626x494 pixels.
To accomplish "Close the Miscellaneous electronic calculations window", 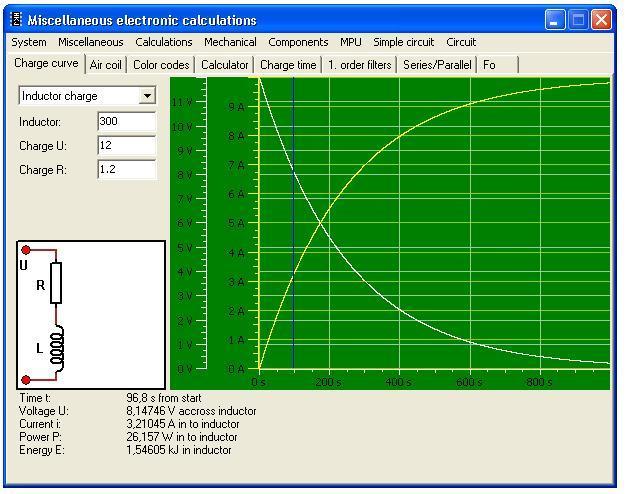I will (601, 20).
